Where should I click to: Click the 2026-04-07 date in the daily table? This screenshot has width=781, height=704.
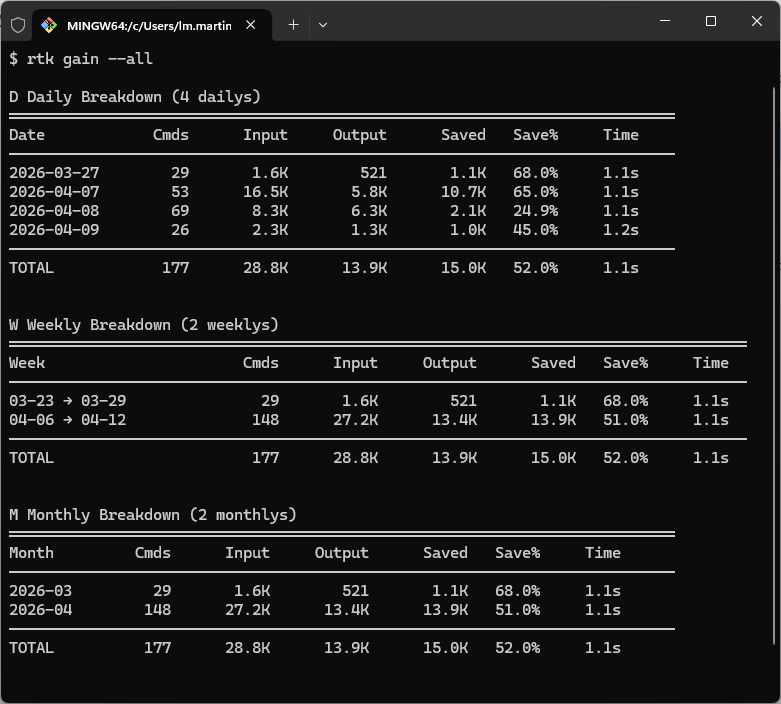pos(54,192)
